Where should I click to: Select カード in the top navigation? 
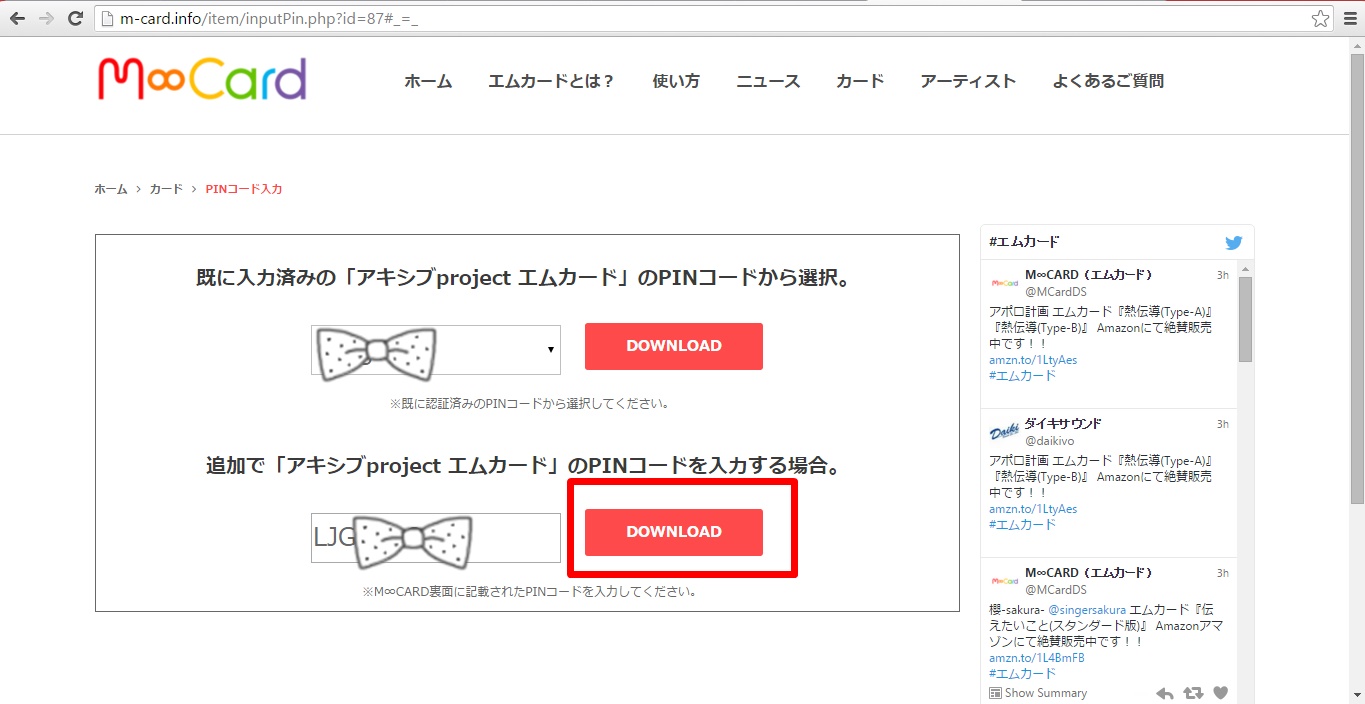[x=860, y=82]
